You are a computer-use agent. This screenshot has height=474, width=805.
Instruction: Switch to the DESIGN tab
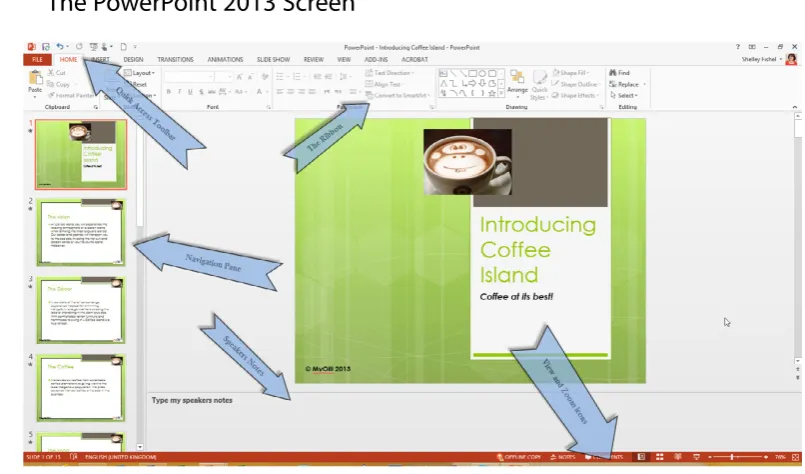pyautogui.click(x=133, y=60)
